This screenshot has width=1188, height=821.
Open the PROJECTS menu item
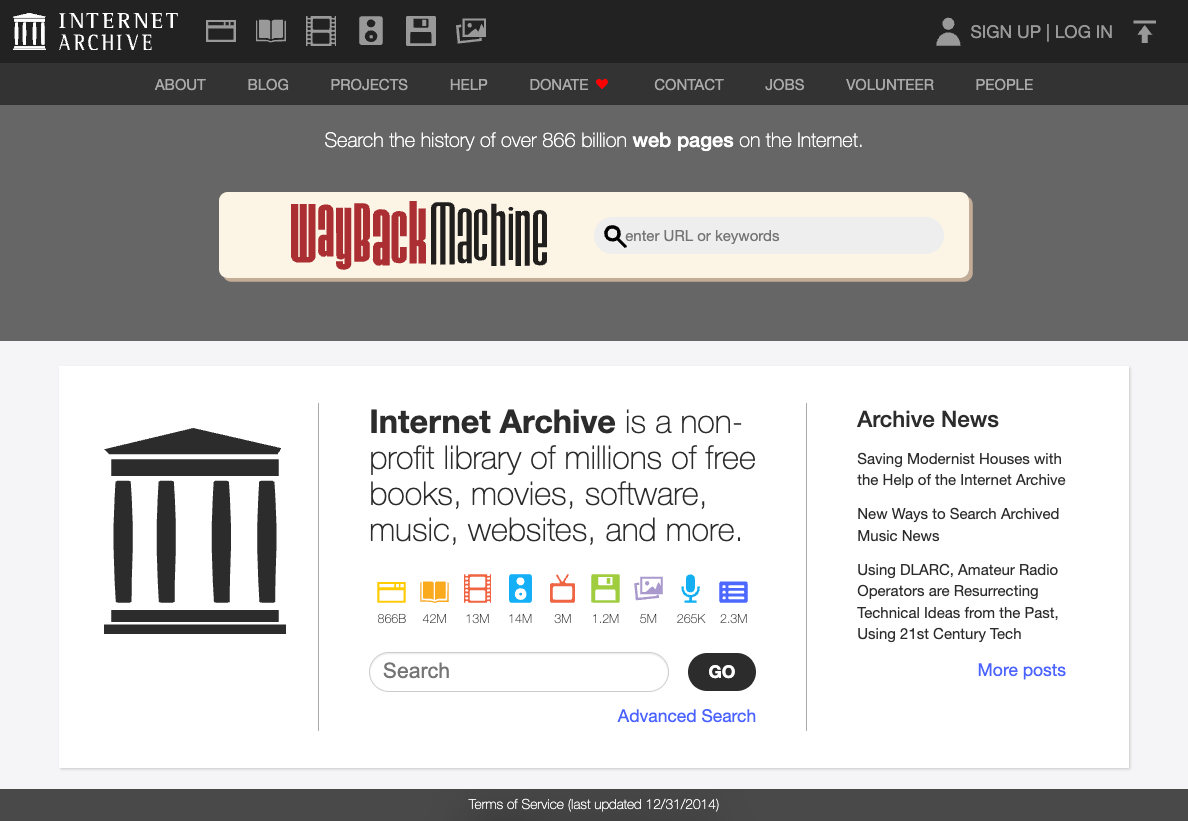tap(369, 85)
